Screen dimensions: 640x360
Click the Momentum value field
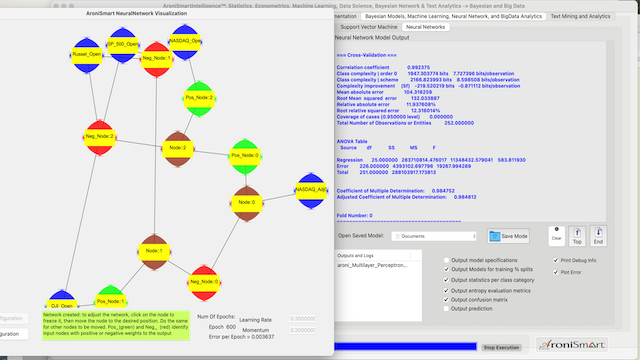[x=302, y=330]
